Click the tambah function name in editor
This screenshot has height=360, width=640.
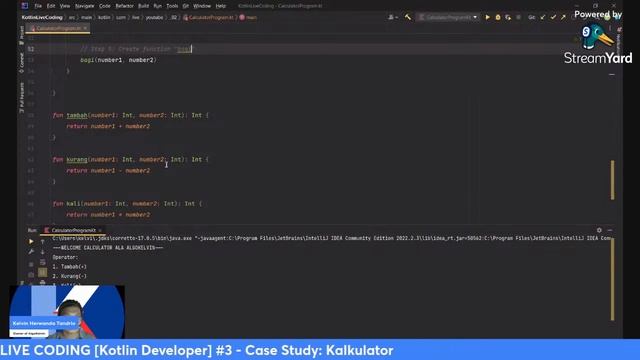tap(77, 116)
